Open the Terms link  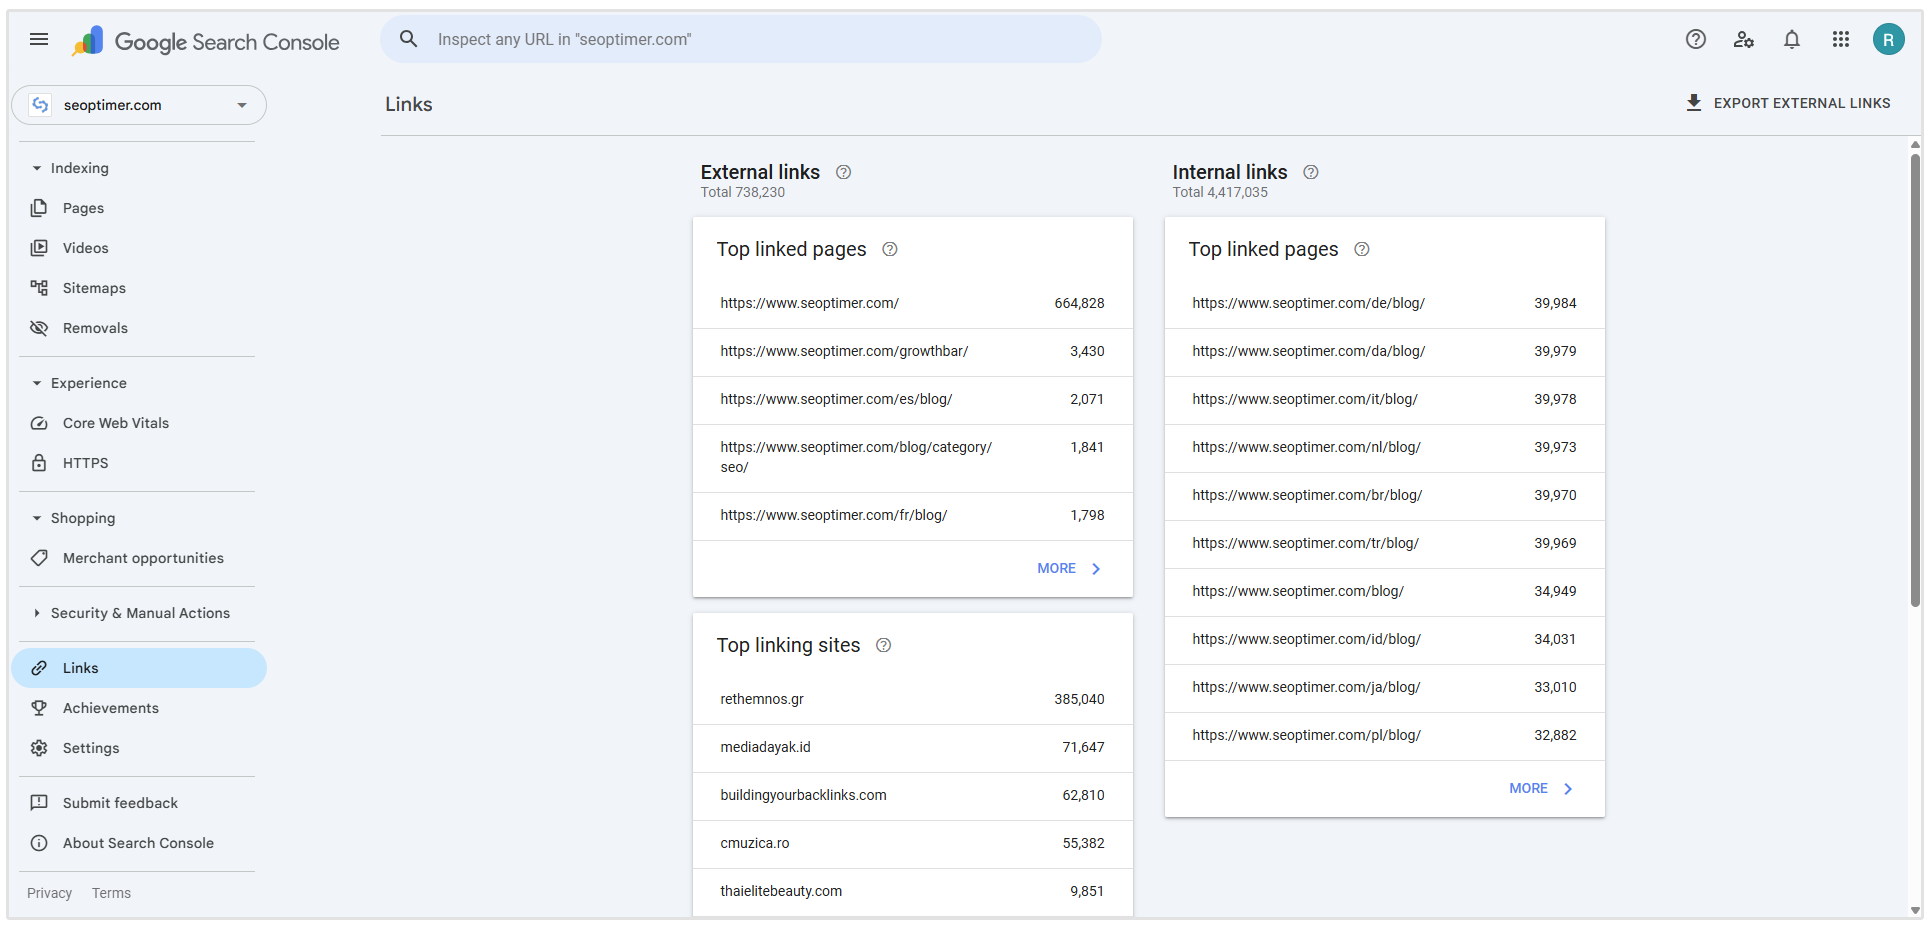point(111,893)
